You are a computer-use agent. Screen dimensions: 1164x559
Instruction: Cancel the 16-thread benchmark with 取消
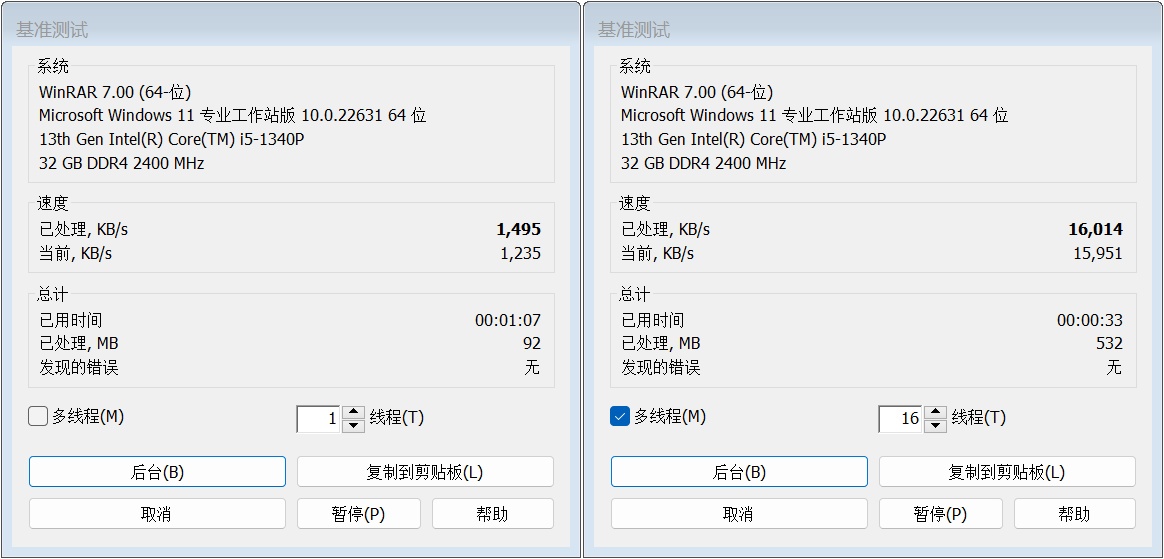739,514
